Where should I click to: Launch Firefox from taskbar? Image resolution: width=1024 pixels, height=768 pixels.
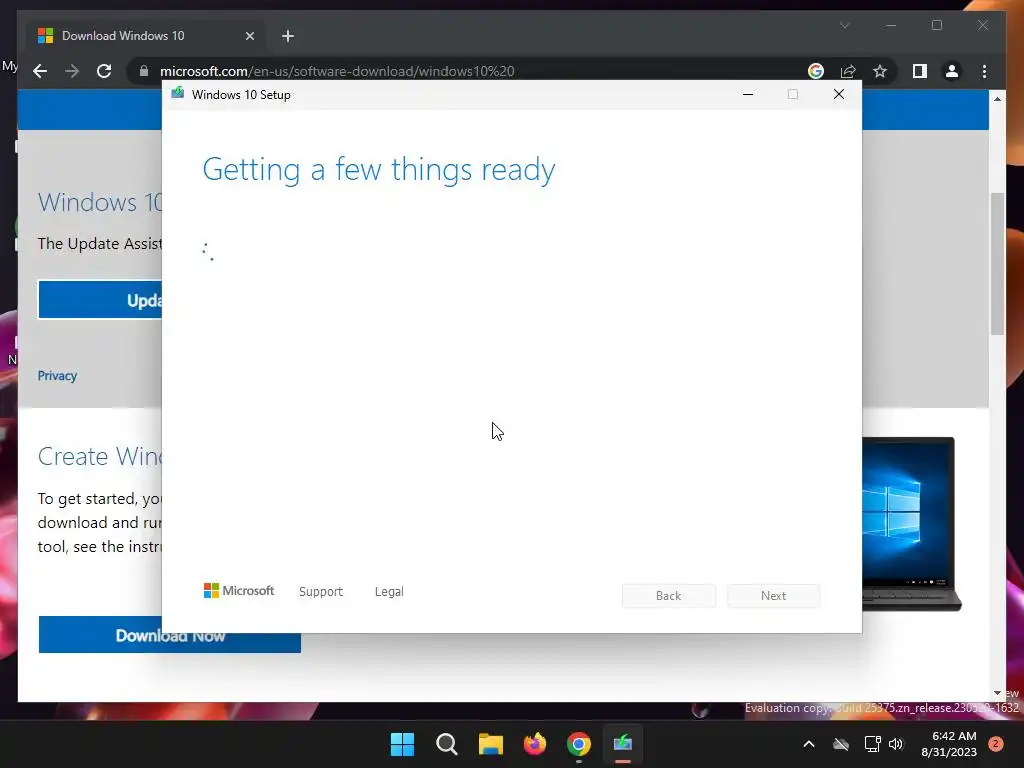(x=535, y=744)
